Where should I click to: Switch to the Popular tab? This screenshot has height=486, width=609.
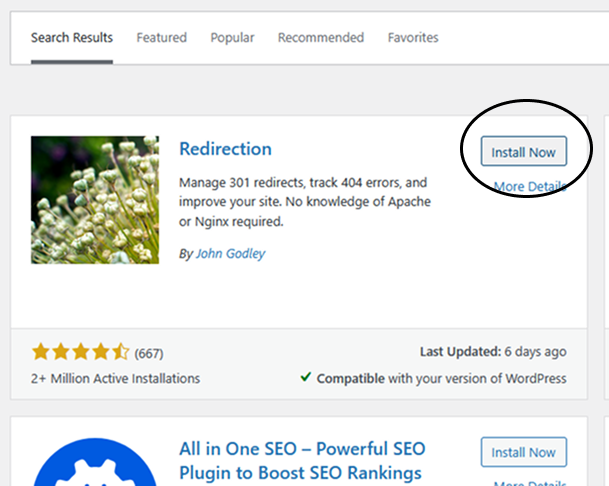click(232, 38)
